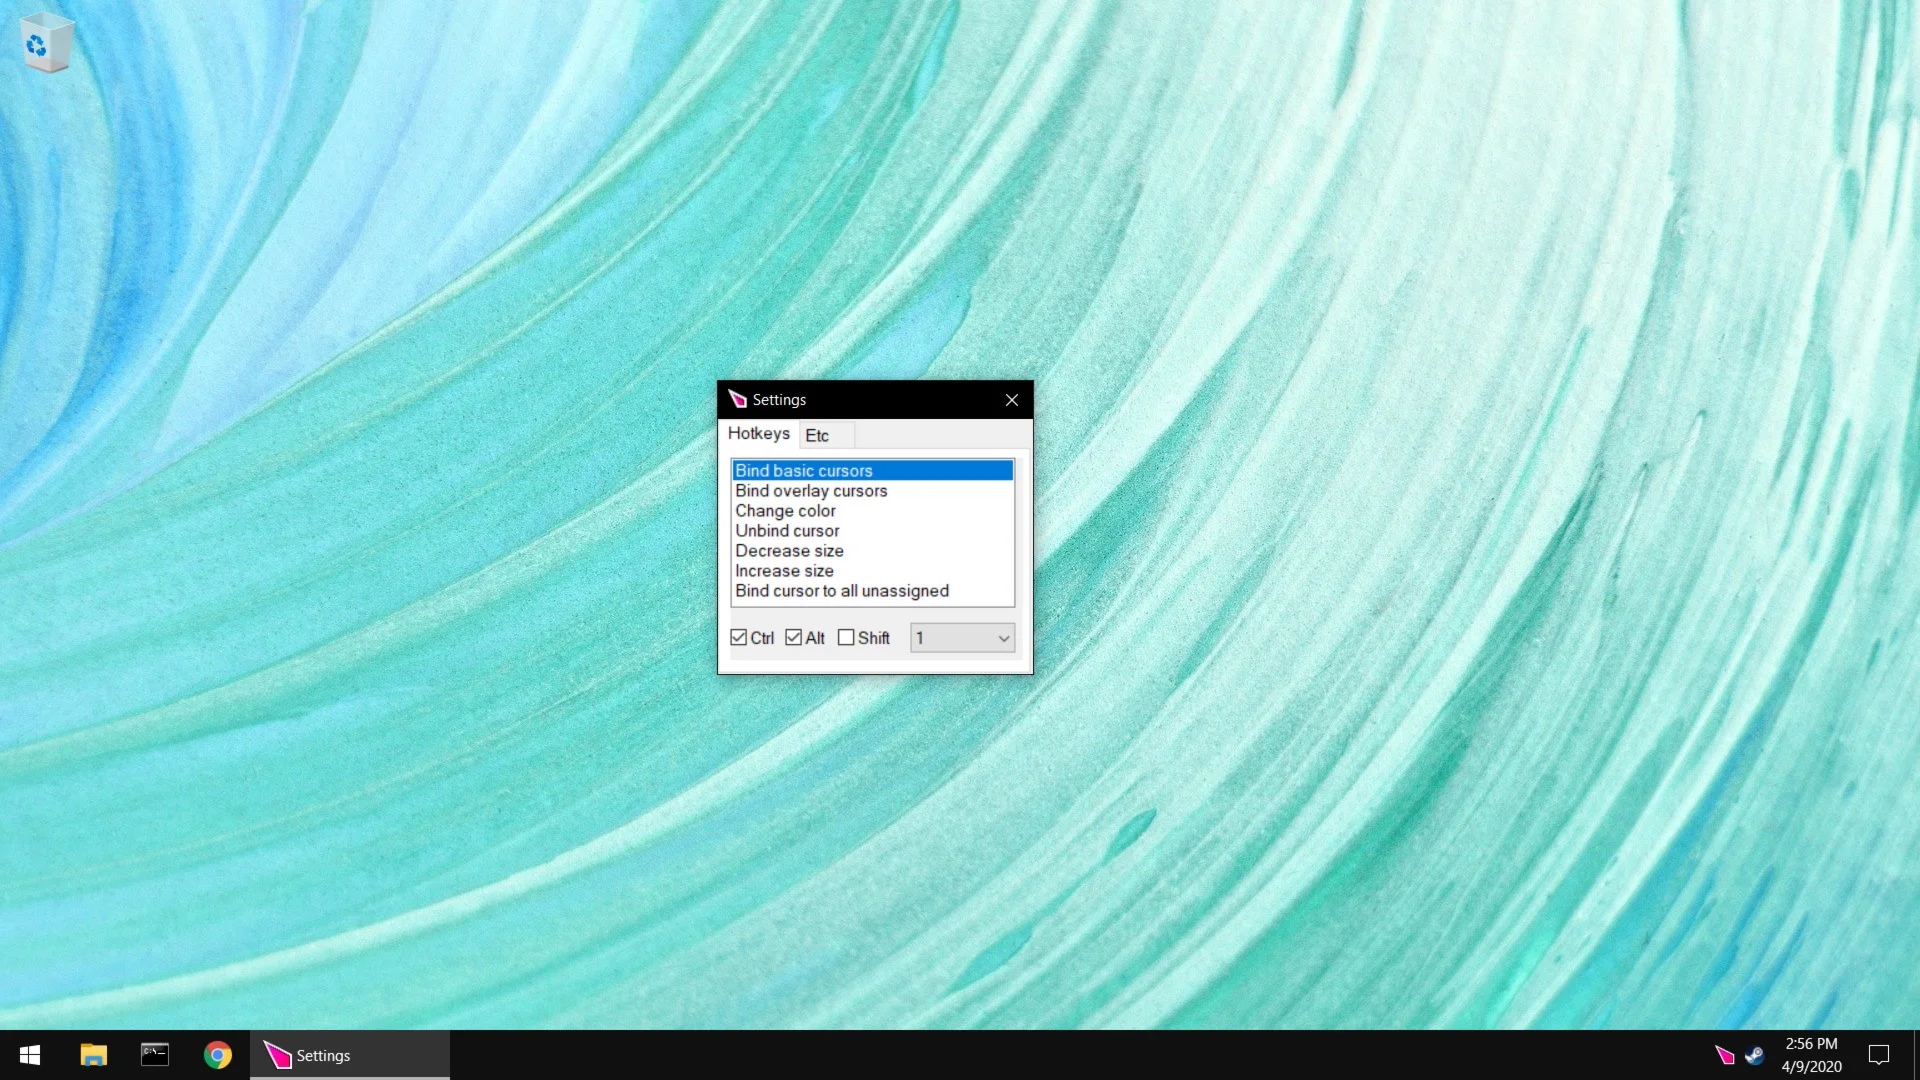Switch to the Etc tab
1920x1080 pixels.
point(817,435)
